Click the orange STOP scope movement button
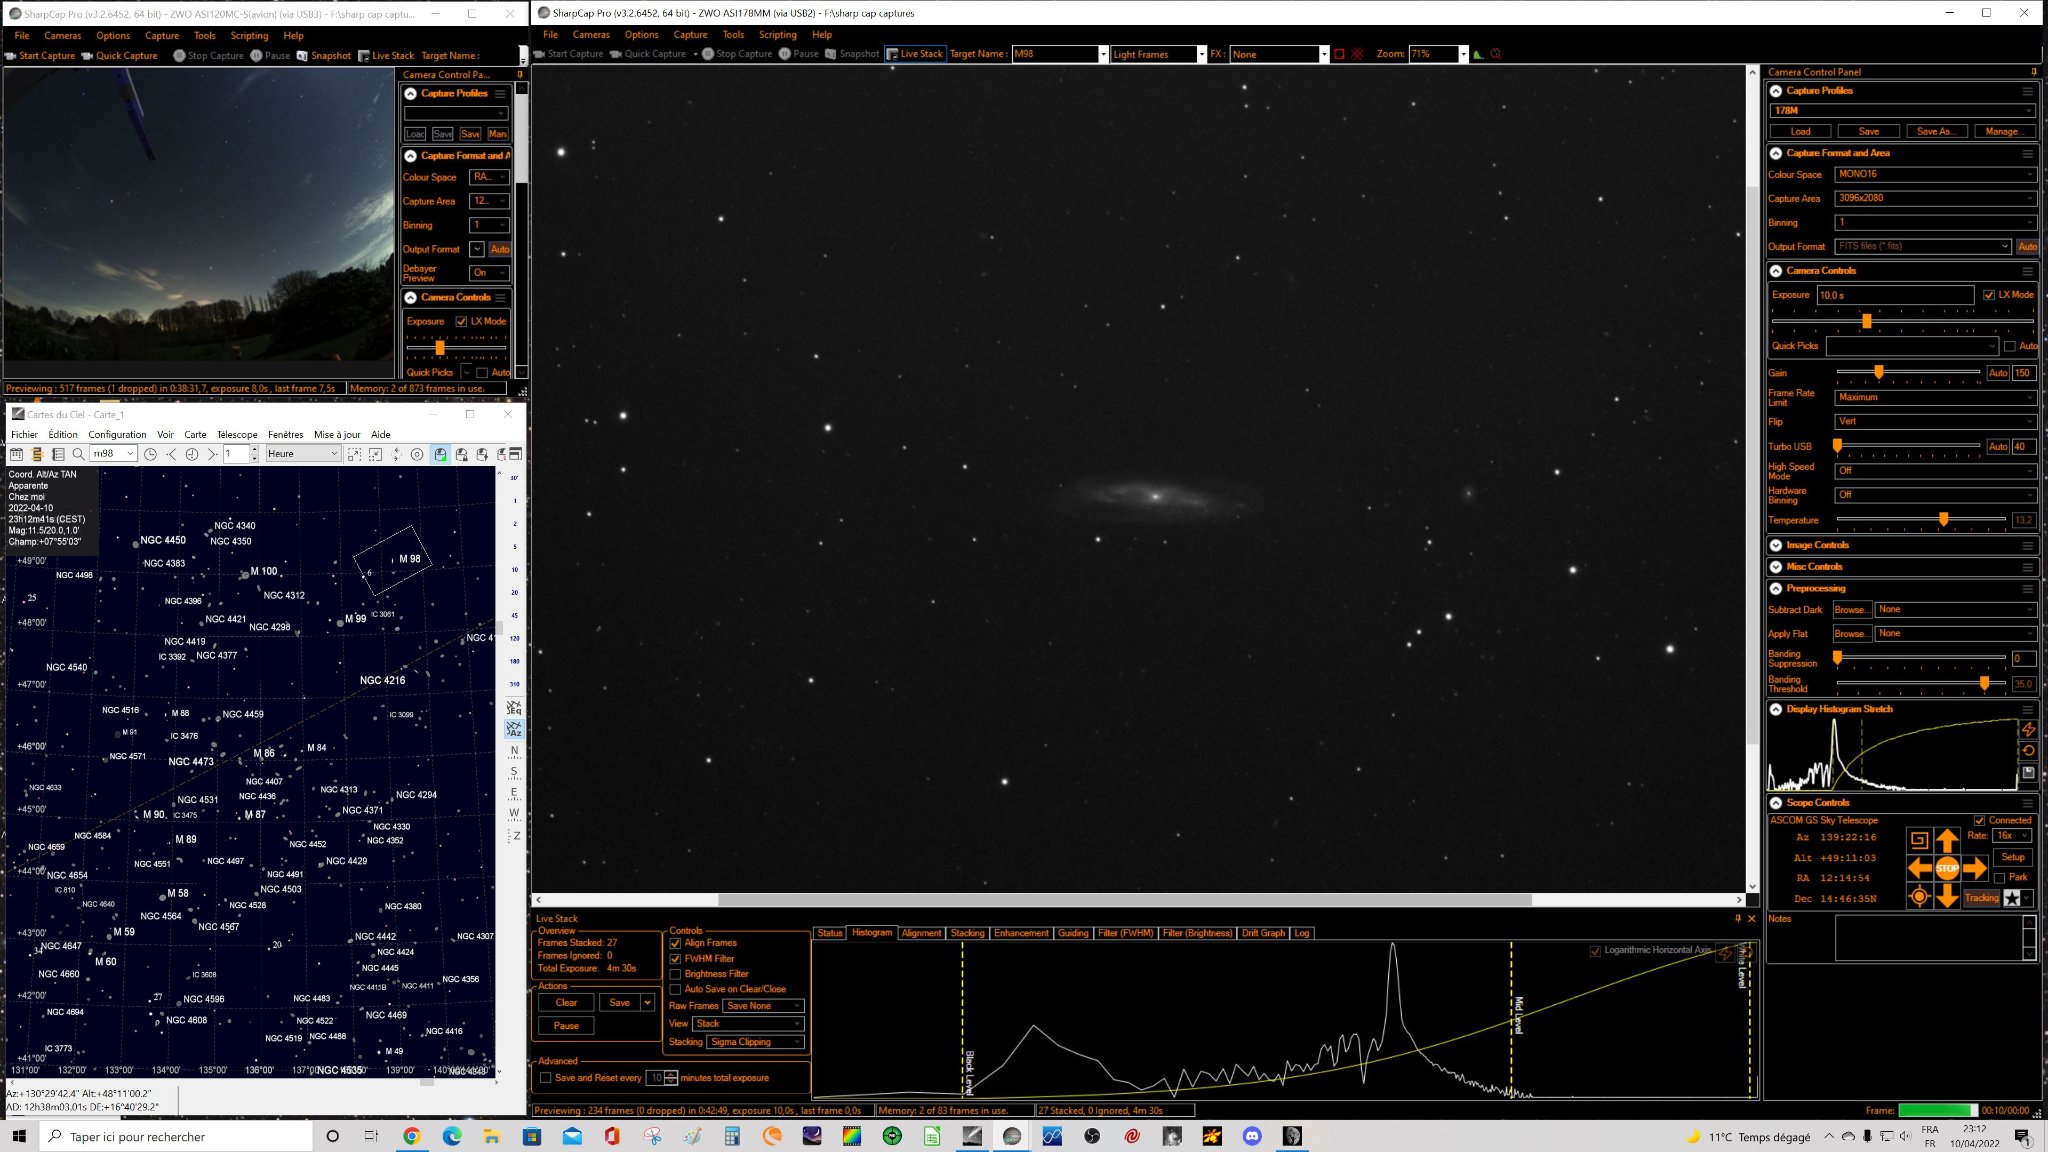 click(x=1946, y=868)
